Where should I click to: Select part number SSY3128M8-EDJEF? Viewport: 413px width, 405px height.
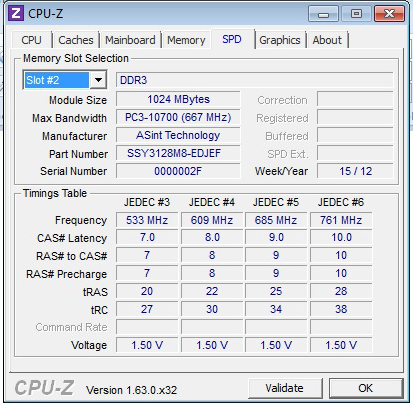178,153
